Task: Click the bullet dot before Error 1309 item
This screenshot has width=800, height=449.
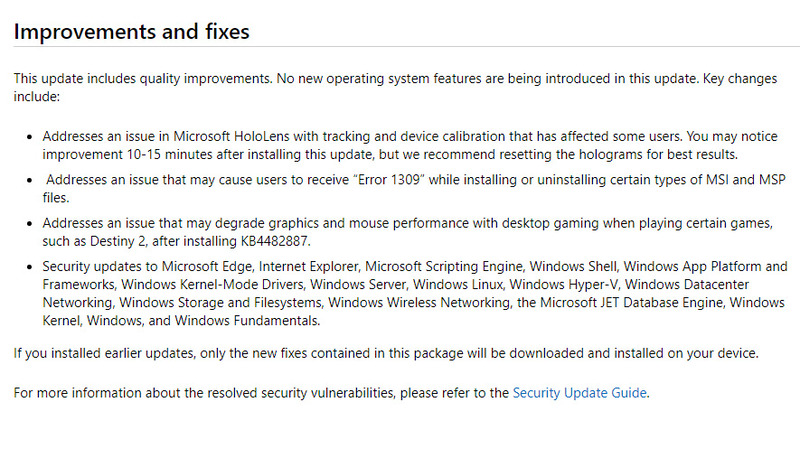Action: point(31,178)
